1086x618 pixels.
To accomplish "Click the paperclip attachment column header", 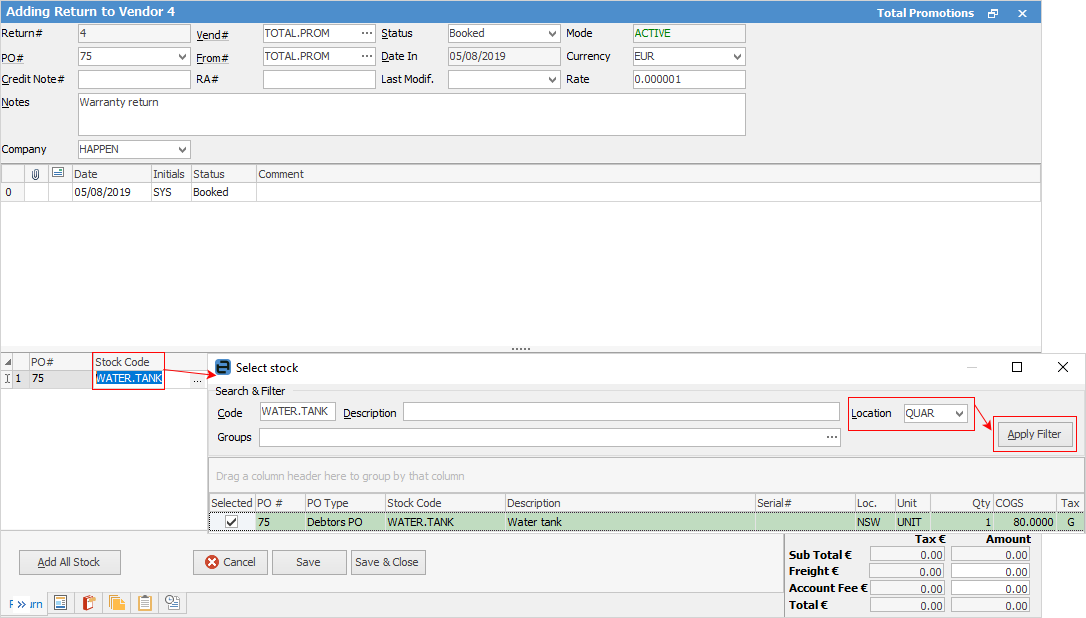I will coord(36,174).
